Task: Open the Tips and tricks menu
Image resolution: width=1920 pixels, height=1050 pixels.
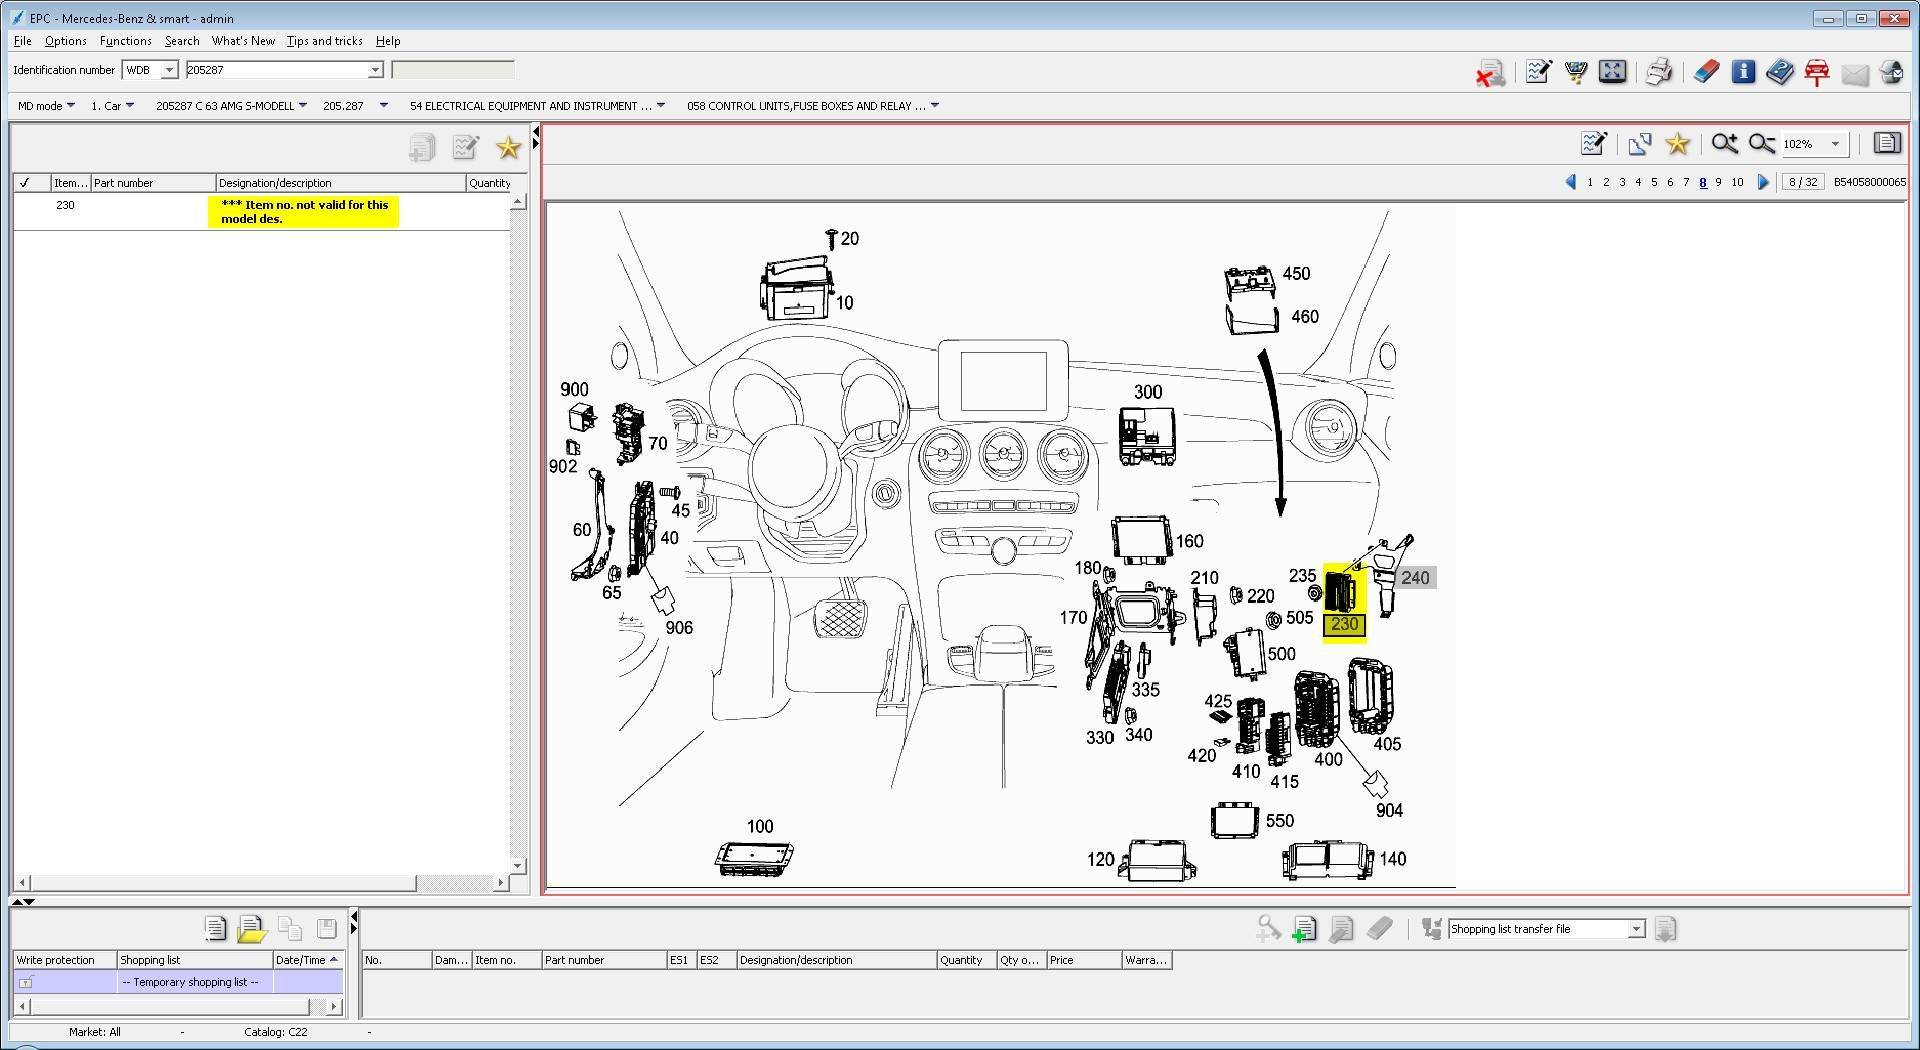Action: (324, 41)
